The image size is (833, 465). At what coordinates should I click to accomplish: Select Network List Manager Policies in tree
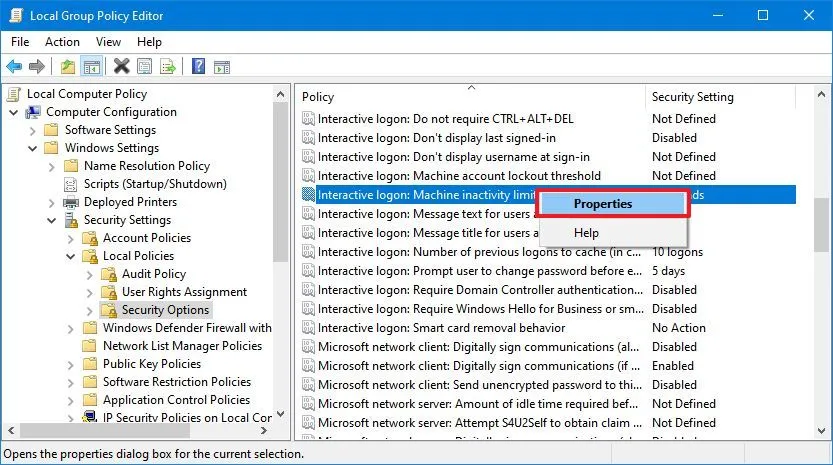[182, 346]
